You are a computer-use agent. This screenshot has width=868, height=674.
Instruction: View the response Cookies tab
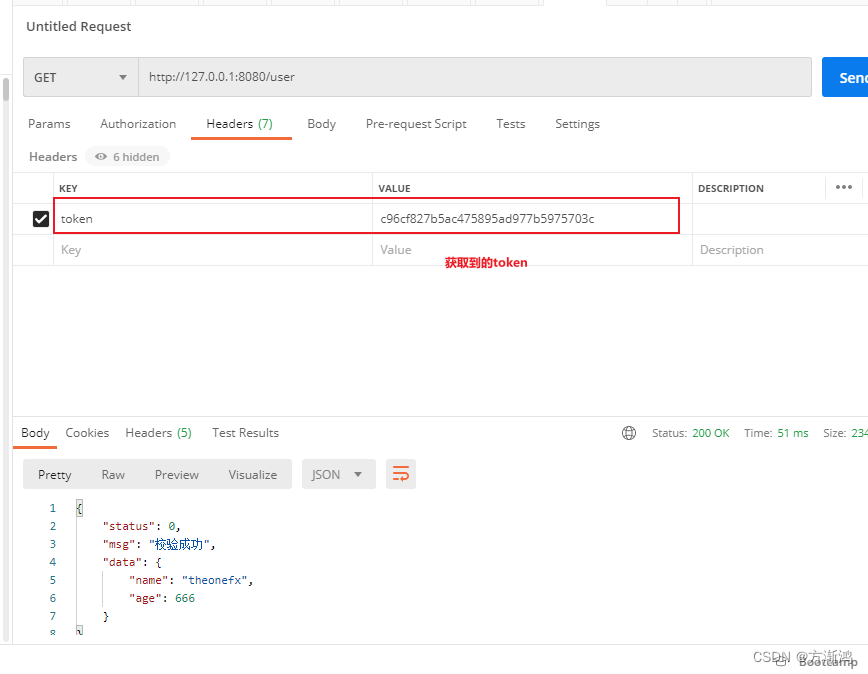coord(87,433)
